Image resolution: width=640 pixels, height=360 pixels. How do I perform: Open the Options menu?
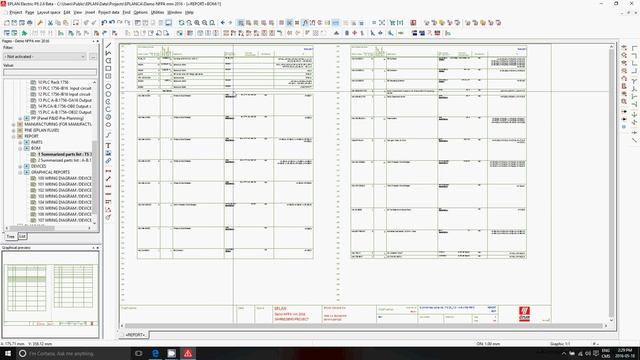pos(140,13)
